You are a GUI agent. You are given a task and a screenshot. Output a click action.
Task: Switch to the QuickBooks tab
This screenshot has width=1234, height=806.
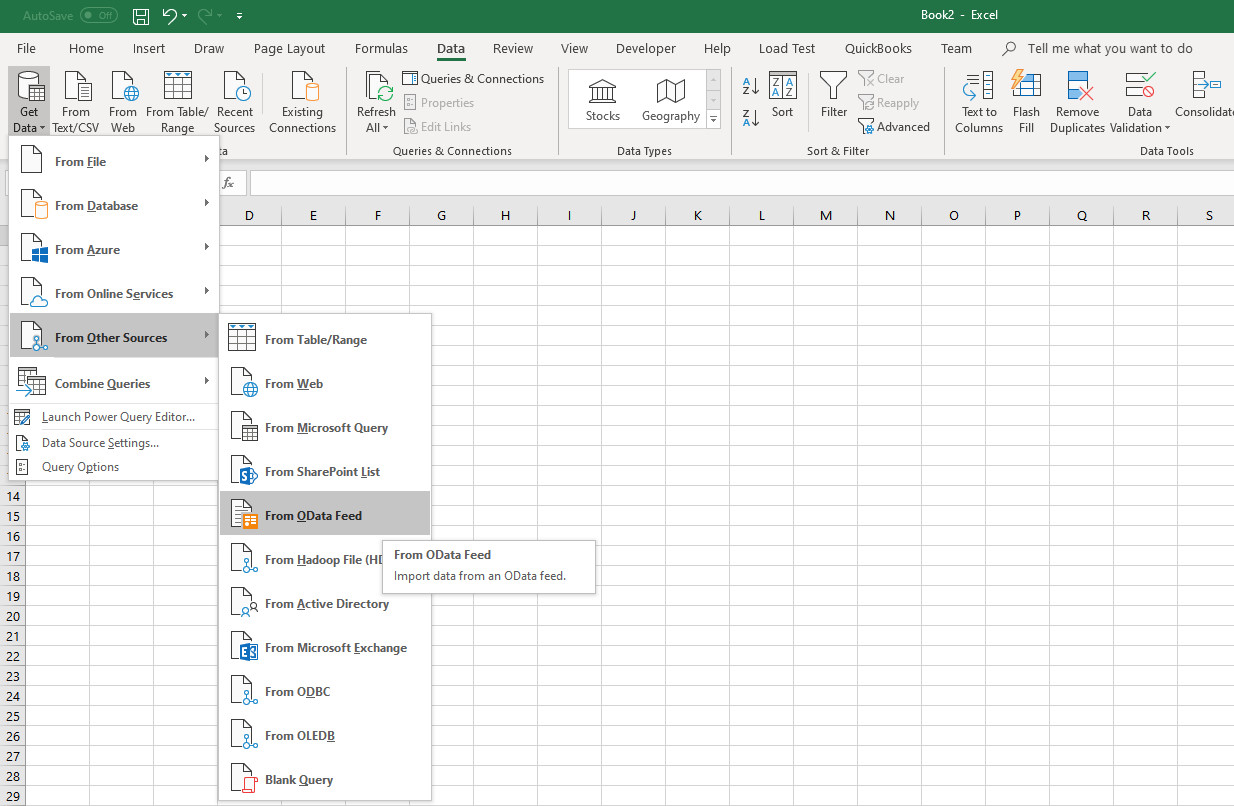[879, 48]
